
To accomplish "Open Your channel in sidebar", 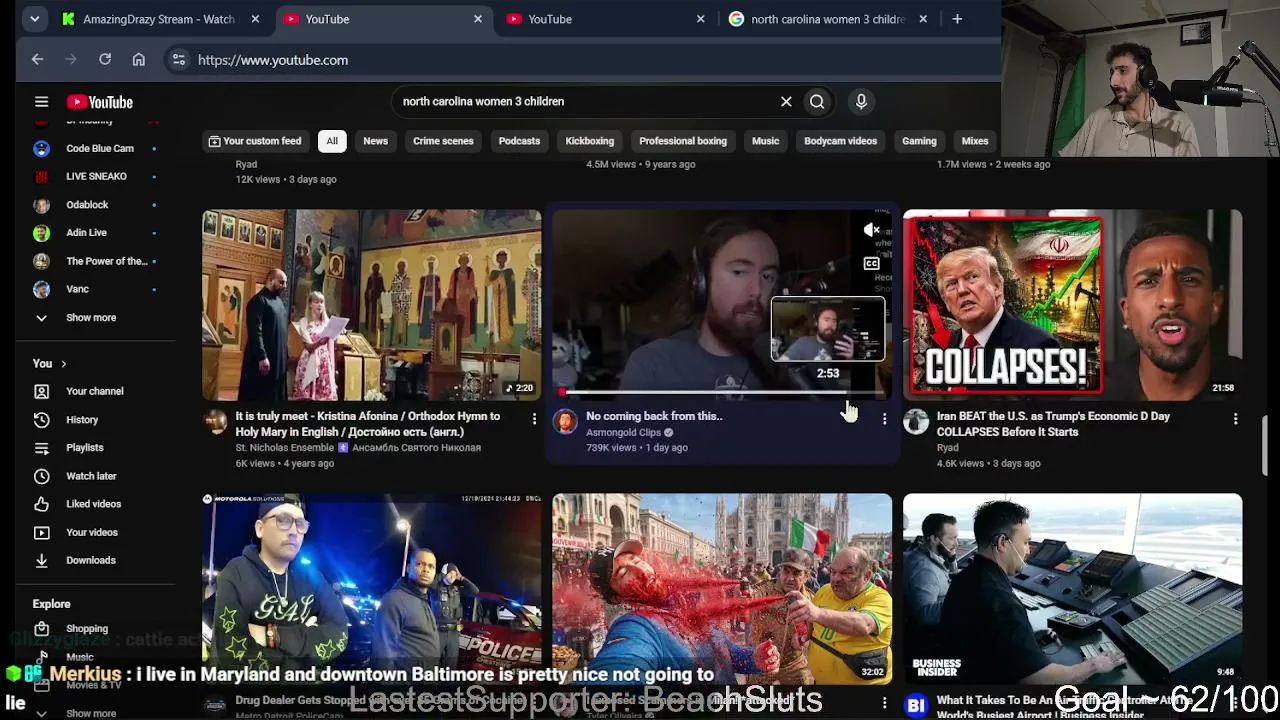I will point(96,391).
